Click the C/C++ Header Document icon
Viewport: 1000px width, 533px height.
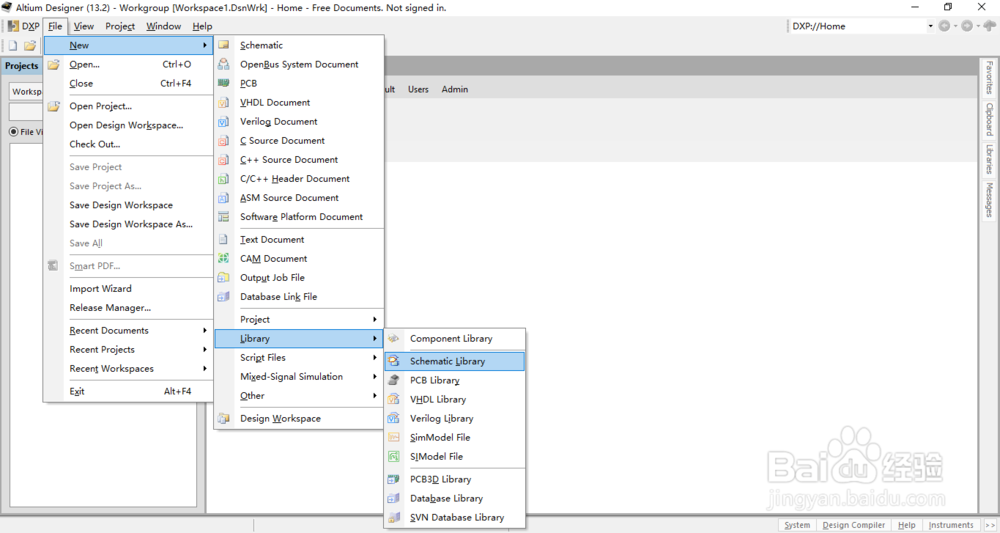point(223,179)
